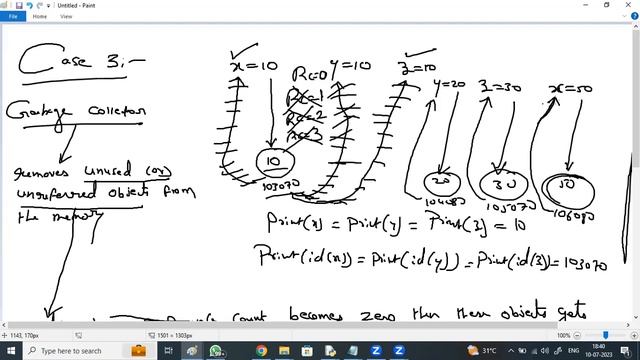Click the battery icon in system tray

click(522, 351)
